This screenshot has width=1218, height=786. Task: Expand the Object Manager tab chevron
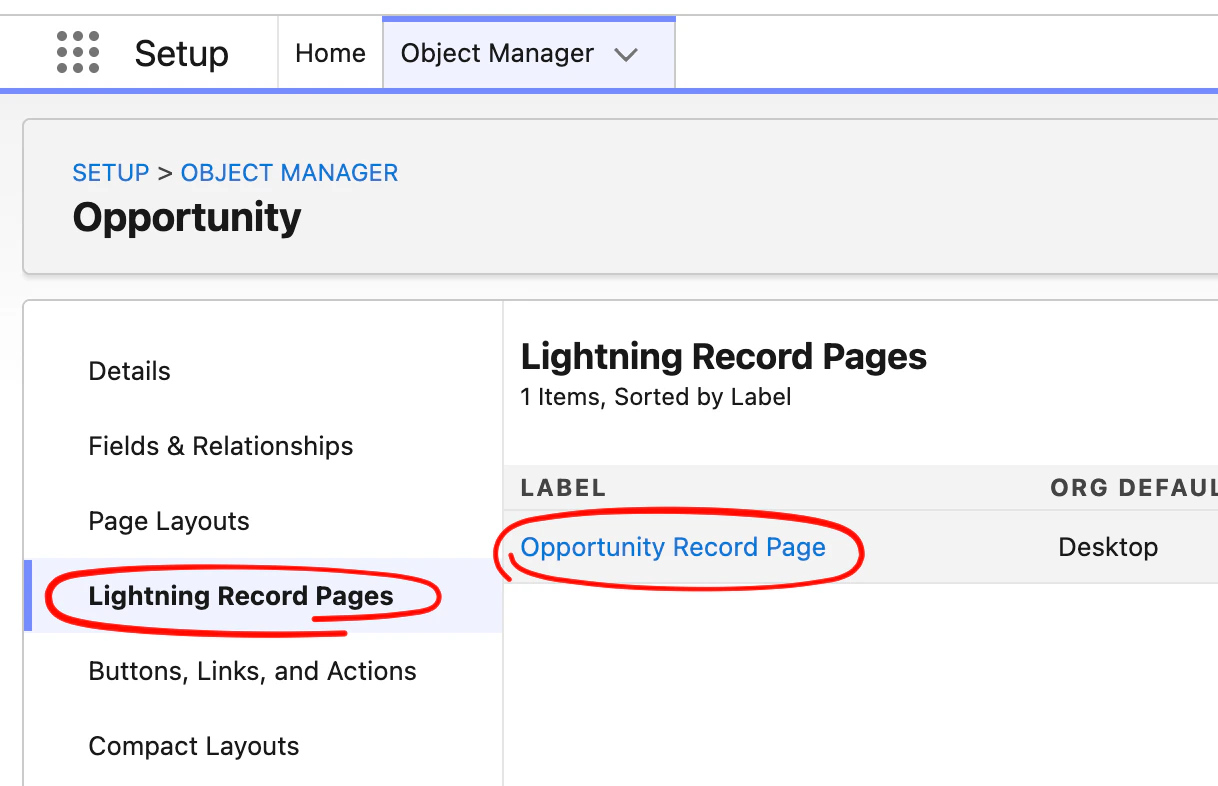click(626, 55)
